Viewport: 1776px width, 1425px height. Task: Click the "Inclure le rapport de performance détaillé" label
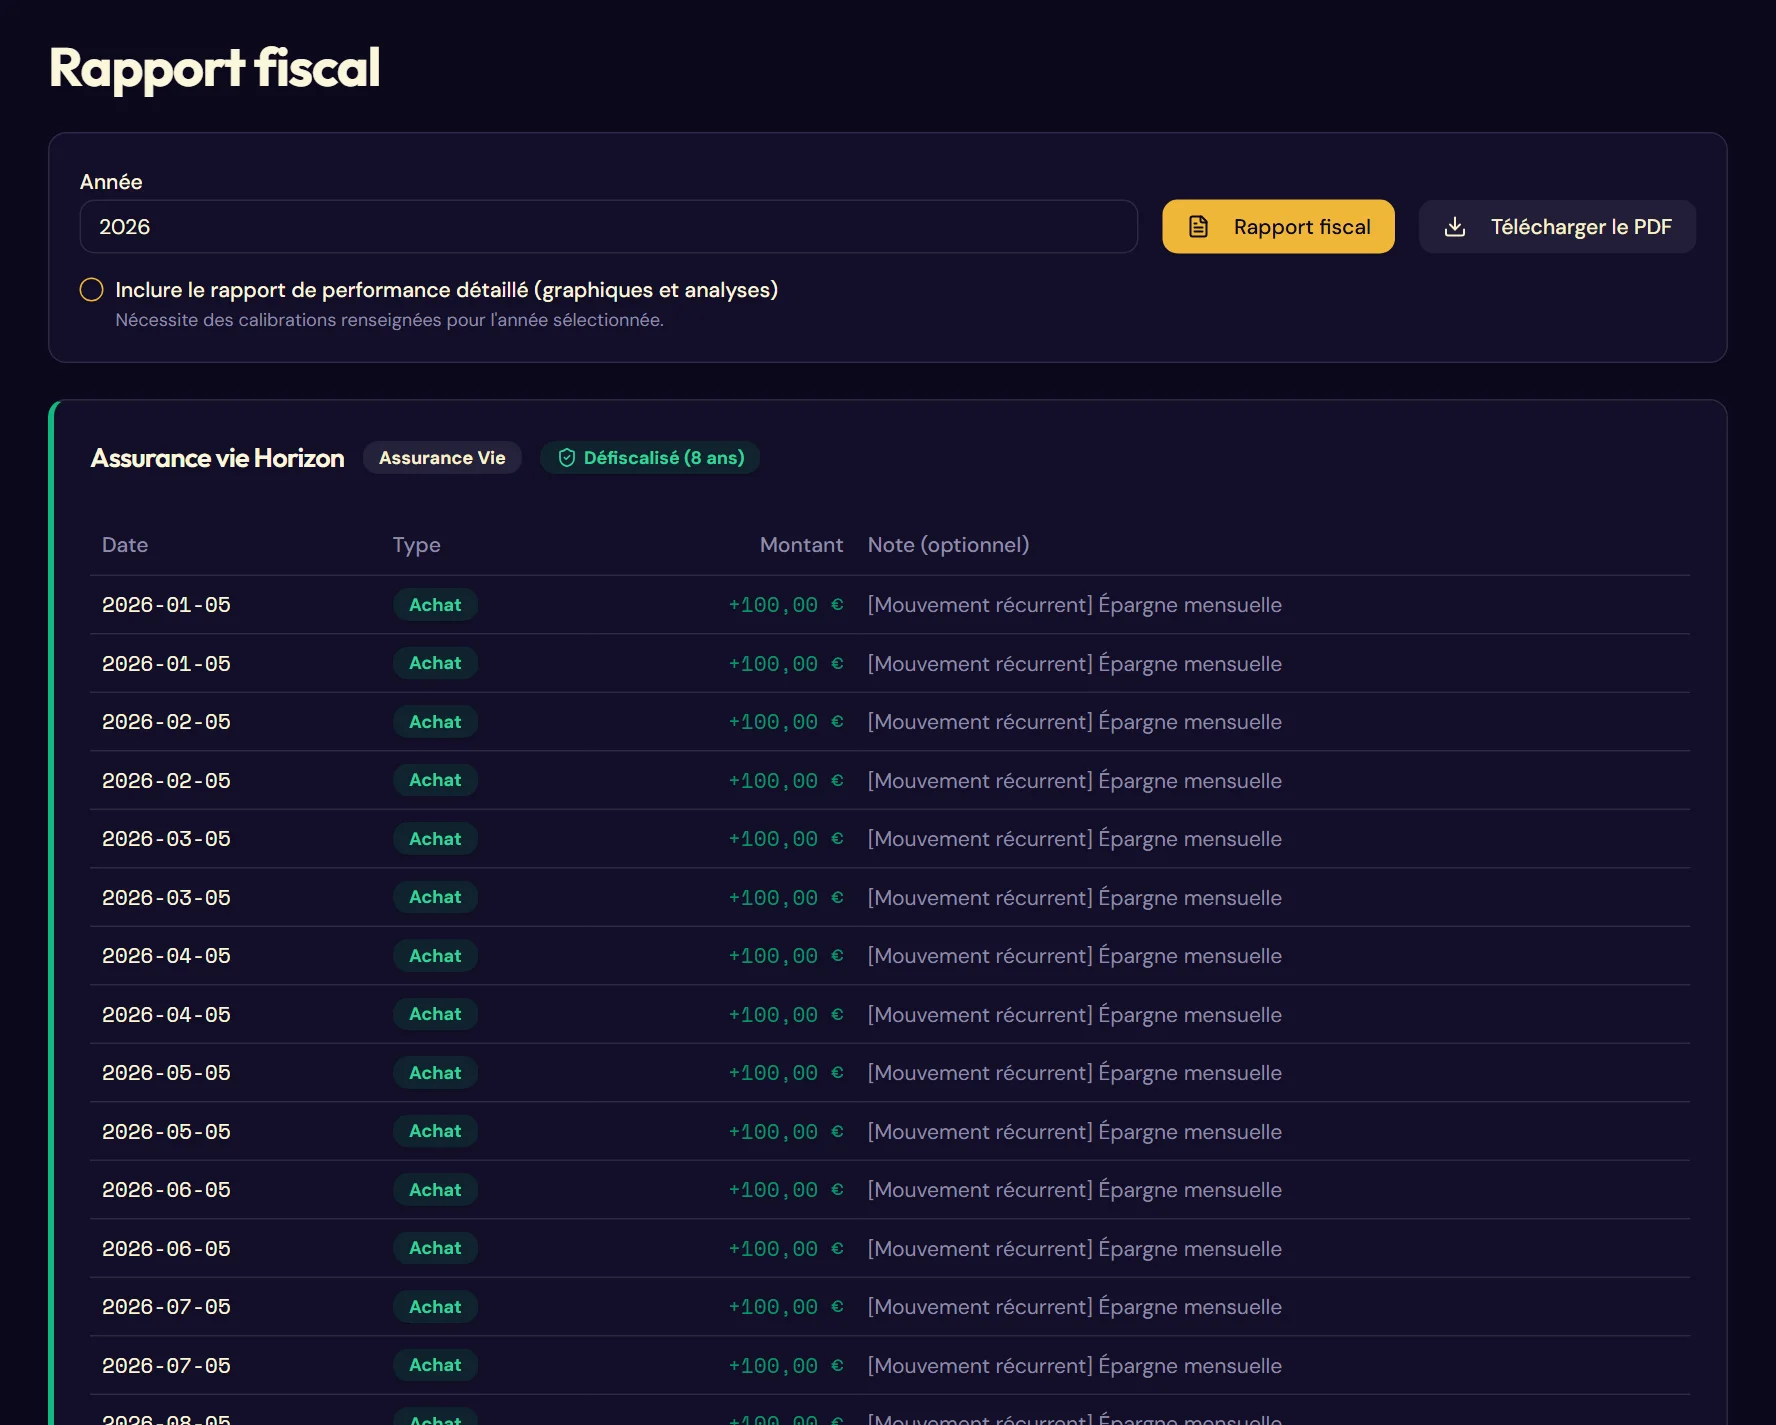[446, 290]
